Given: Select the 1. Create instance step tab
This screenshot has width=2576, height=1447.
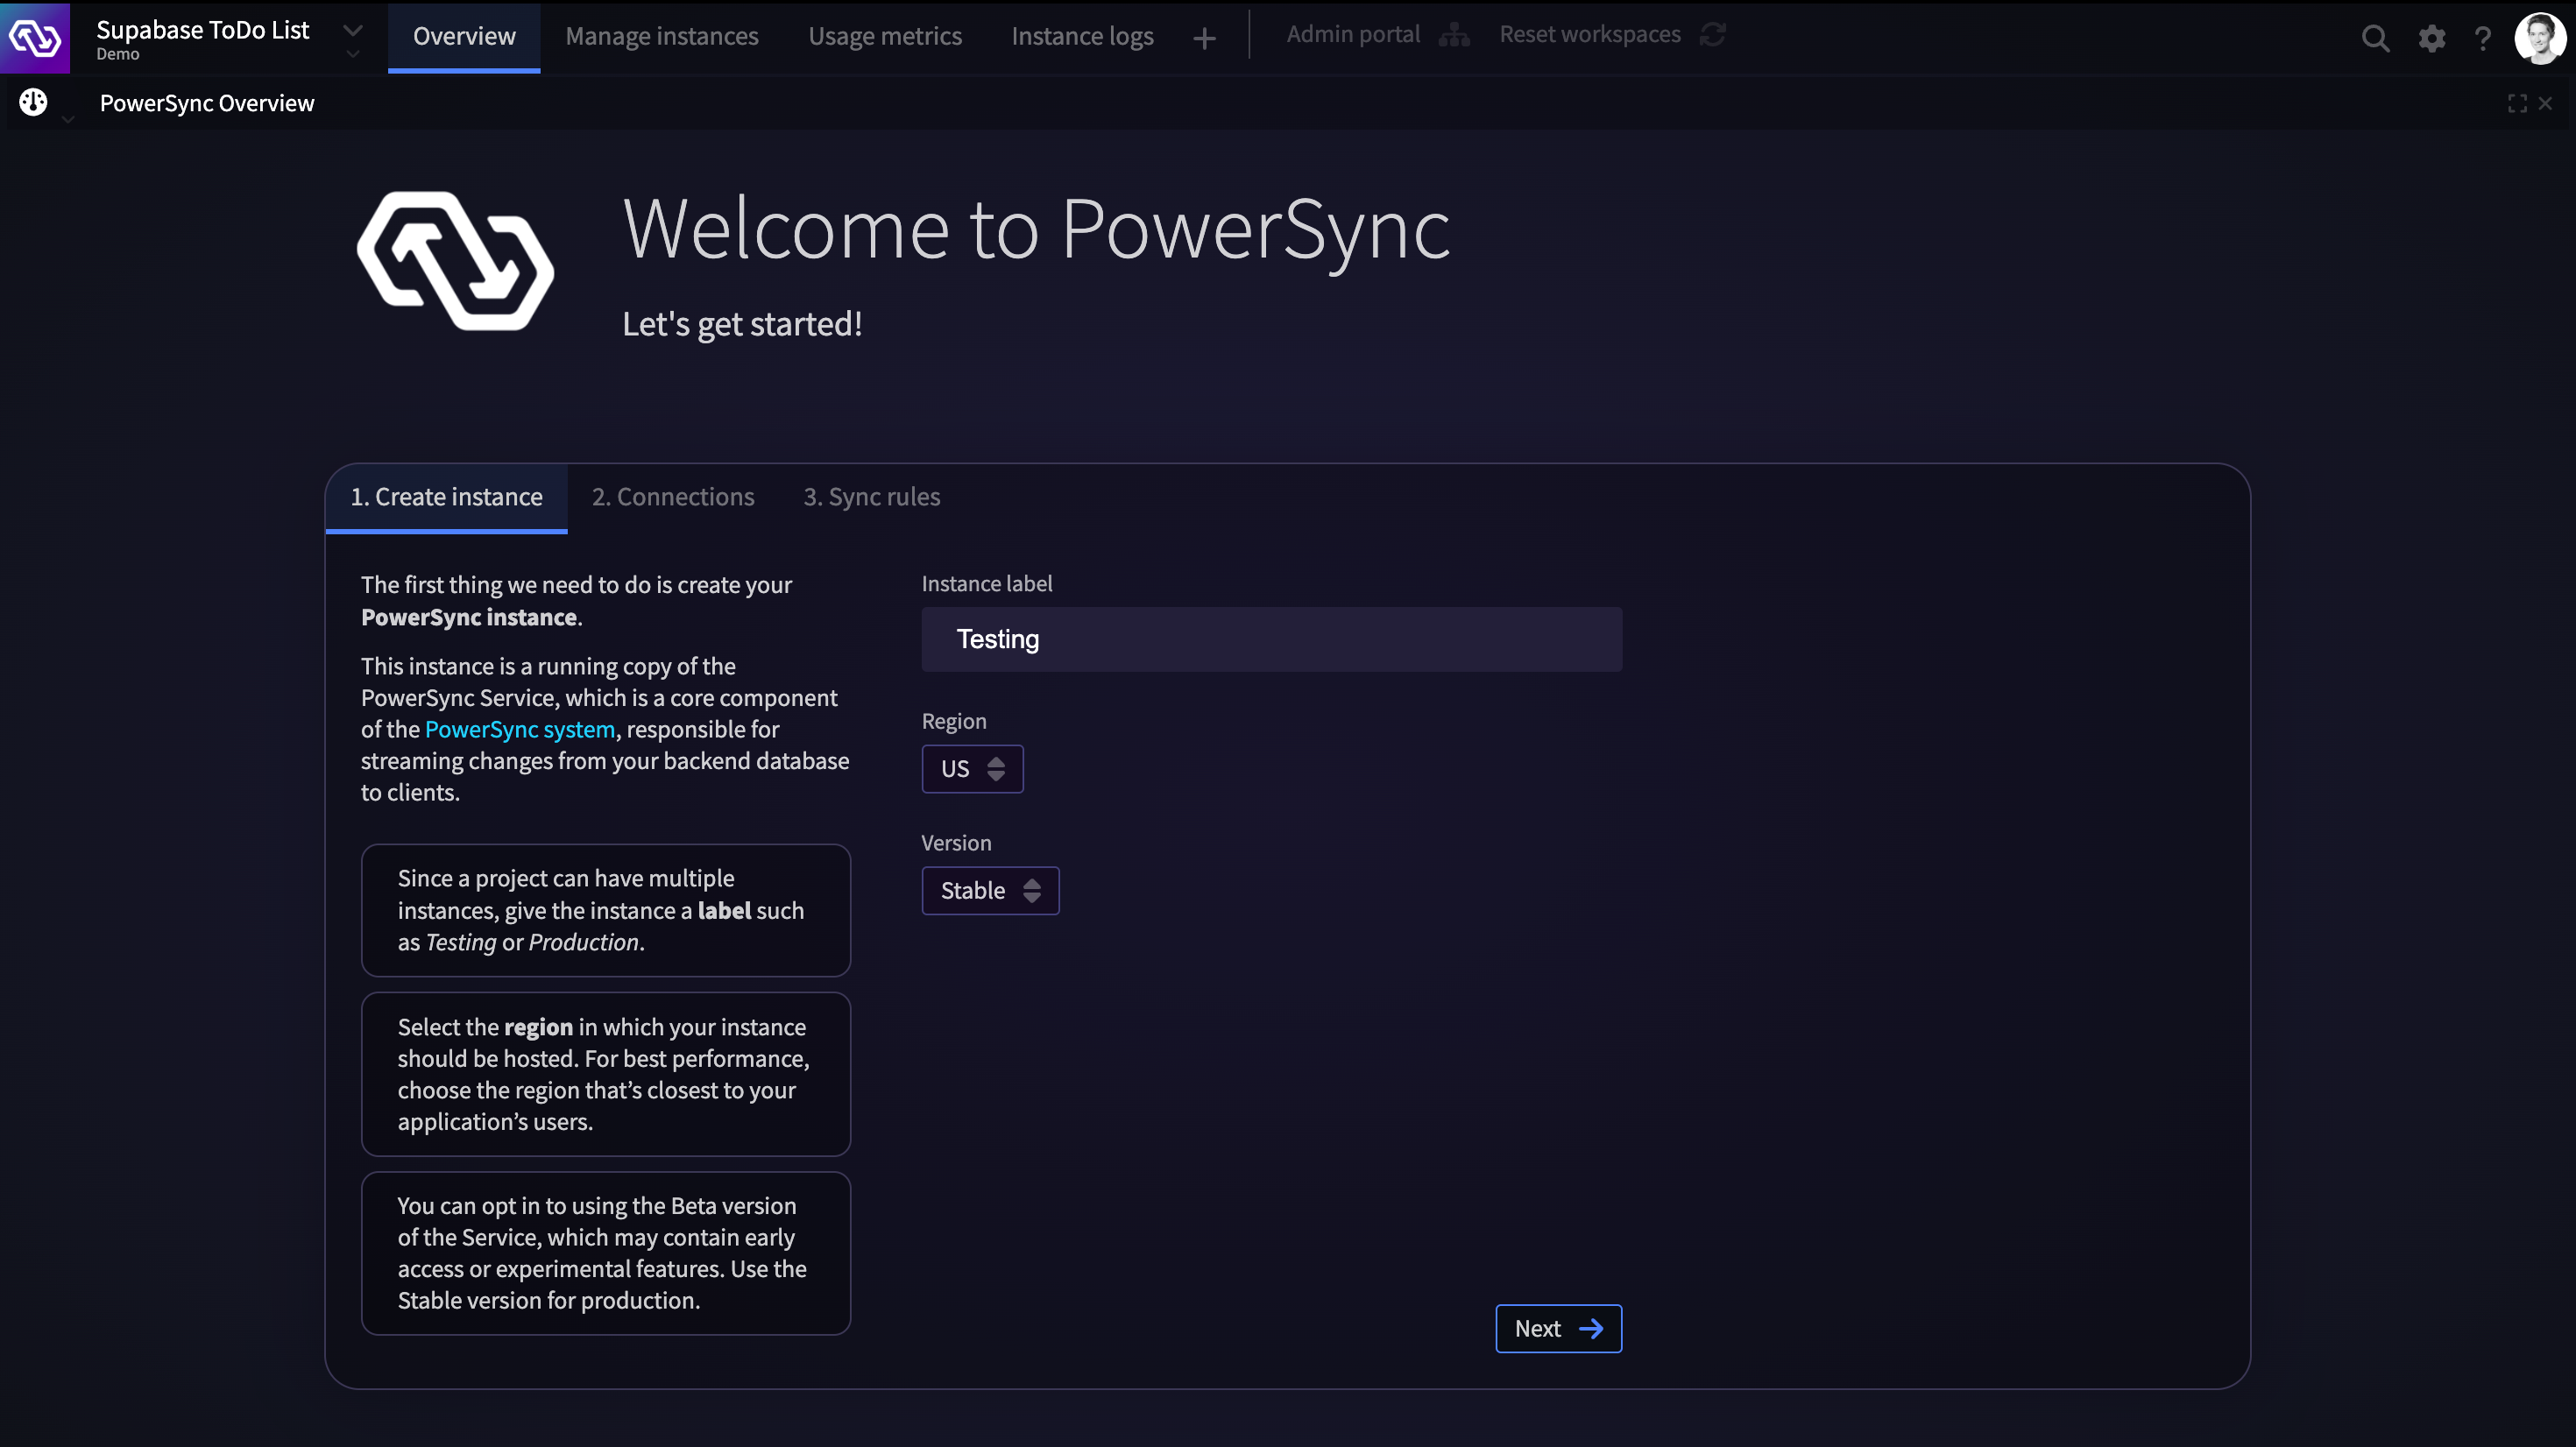Looking at the screenshot, I should click(x=446, y=497).
